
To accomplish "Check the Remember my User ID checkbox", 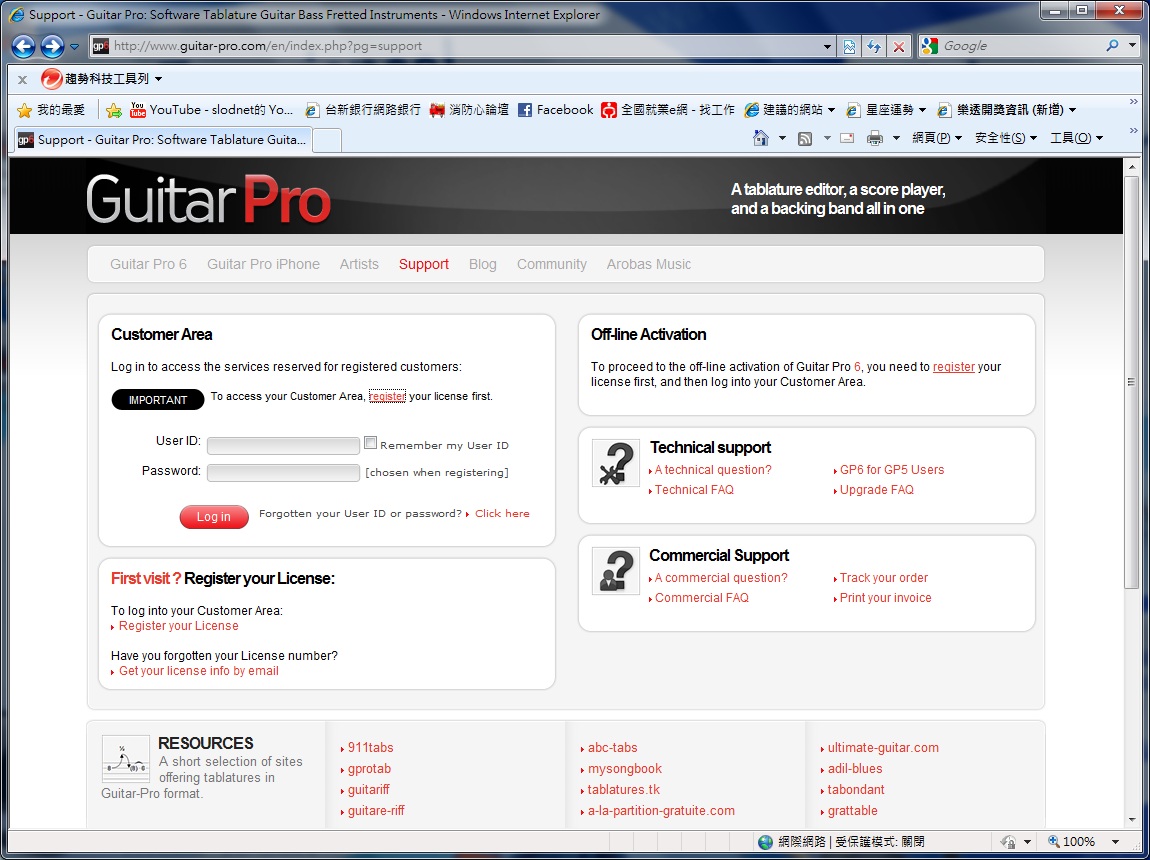I will (370, 443).
